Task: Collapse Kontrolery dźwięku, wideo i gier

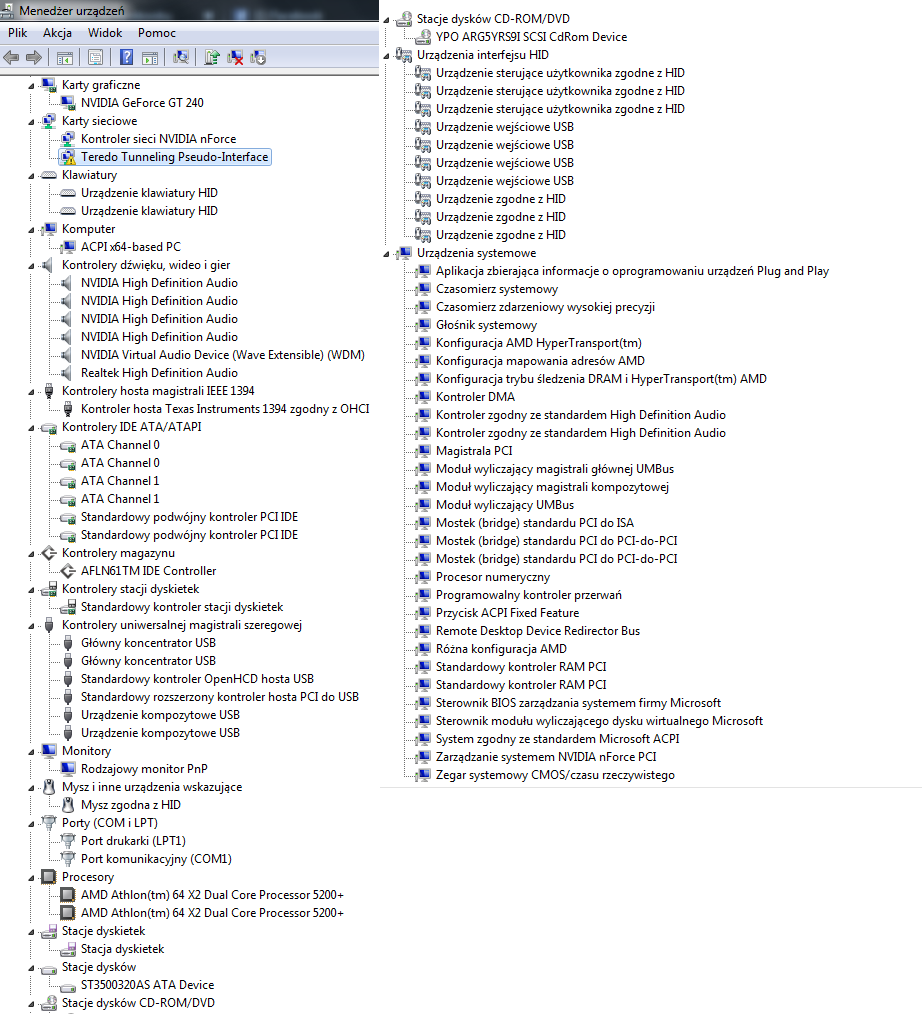Action: point(31,266)
